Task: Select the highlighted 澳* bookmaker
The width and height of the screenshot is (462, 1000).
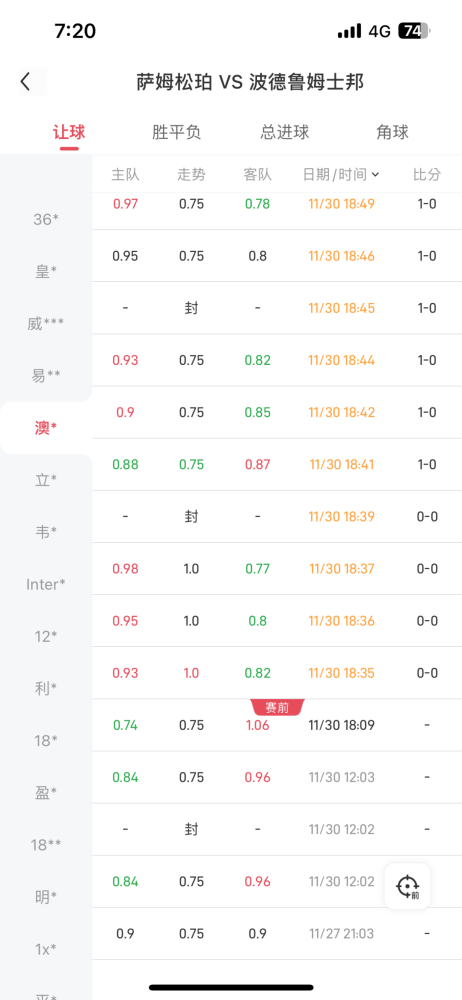Action: tap(46, 428)
